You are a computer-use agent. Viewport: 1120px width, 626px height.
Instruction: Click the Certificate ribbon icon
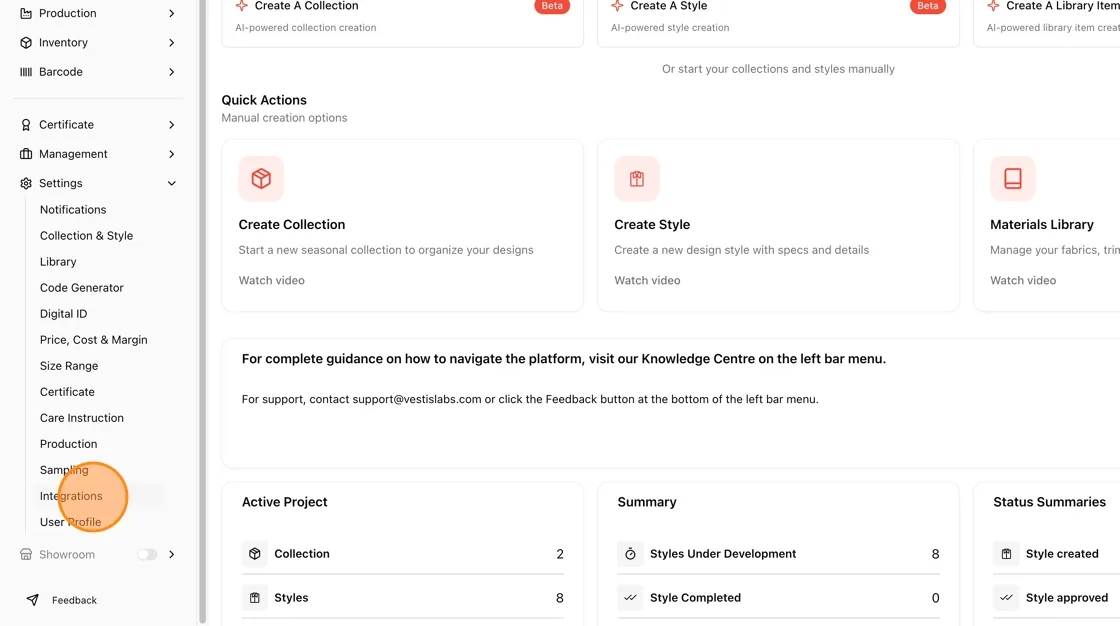pyautogui.click(x=26, y=124)
